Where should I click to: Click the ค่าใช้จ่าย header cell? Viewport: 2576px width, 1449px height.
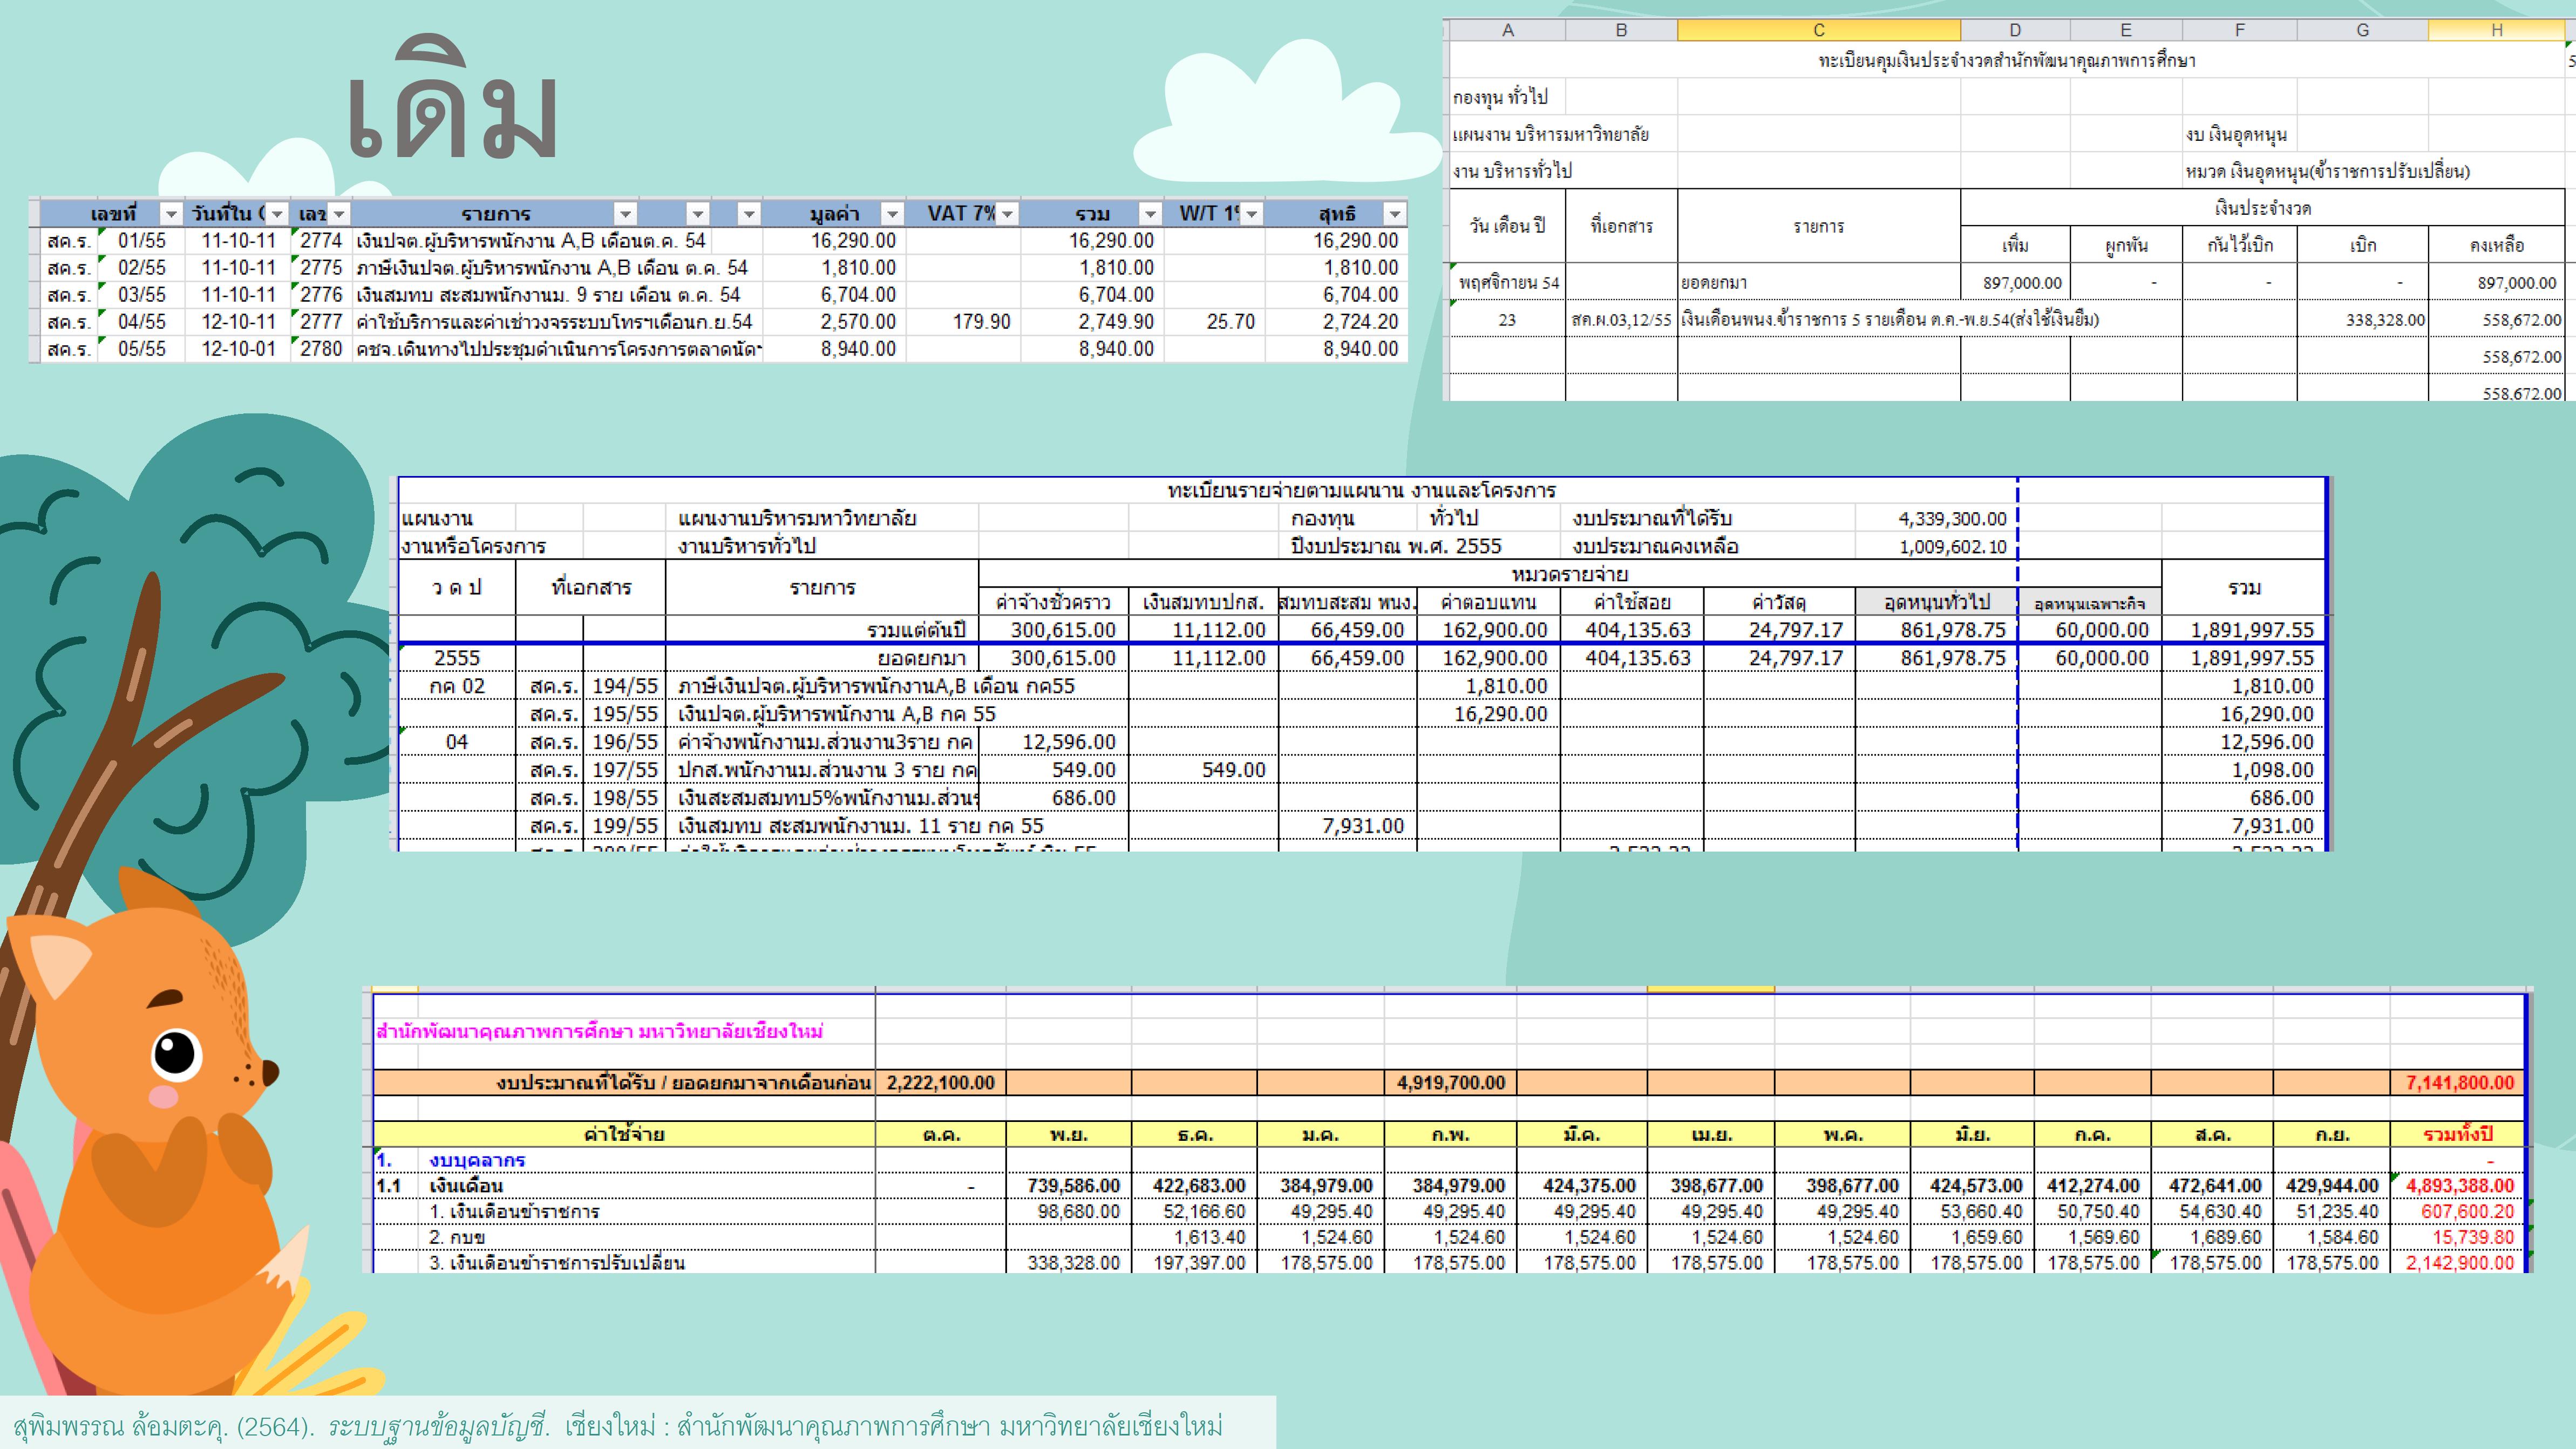(x=624, y=1134)
